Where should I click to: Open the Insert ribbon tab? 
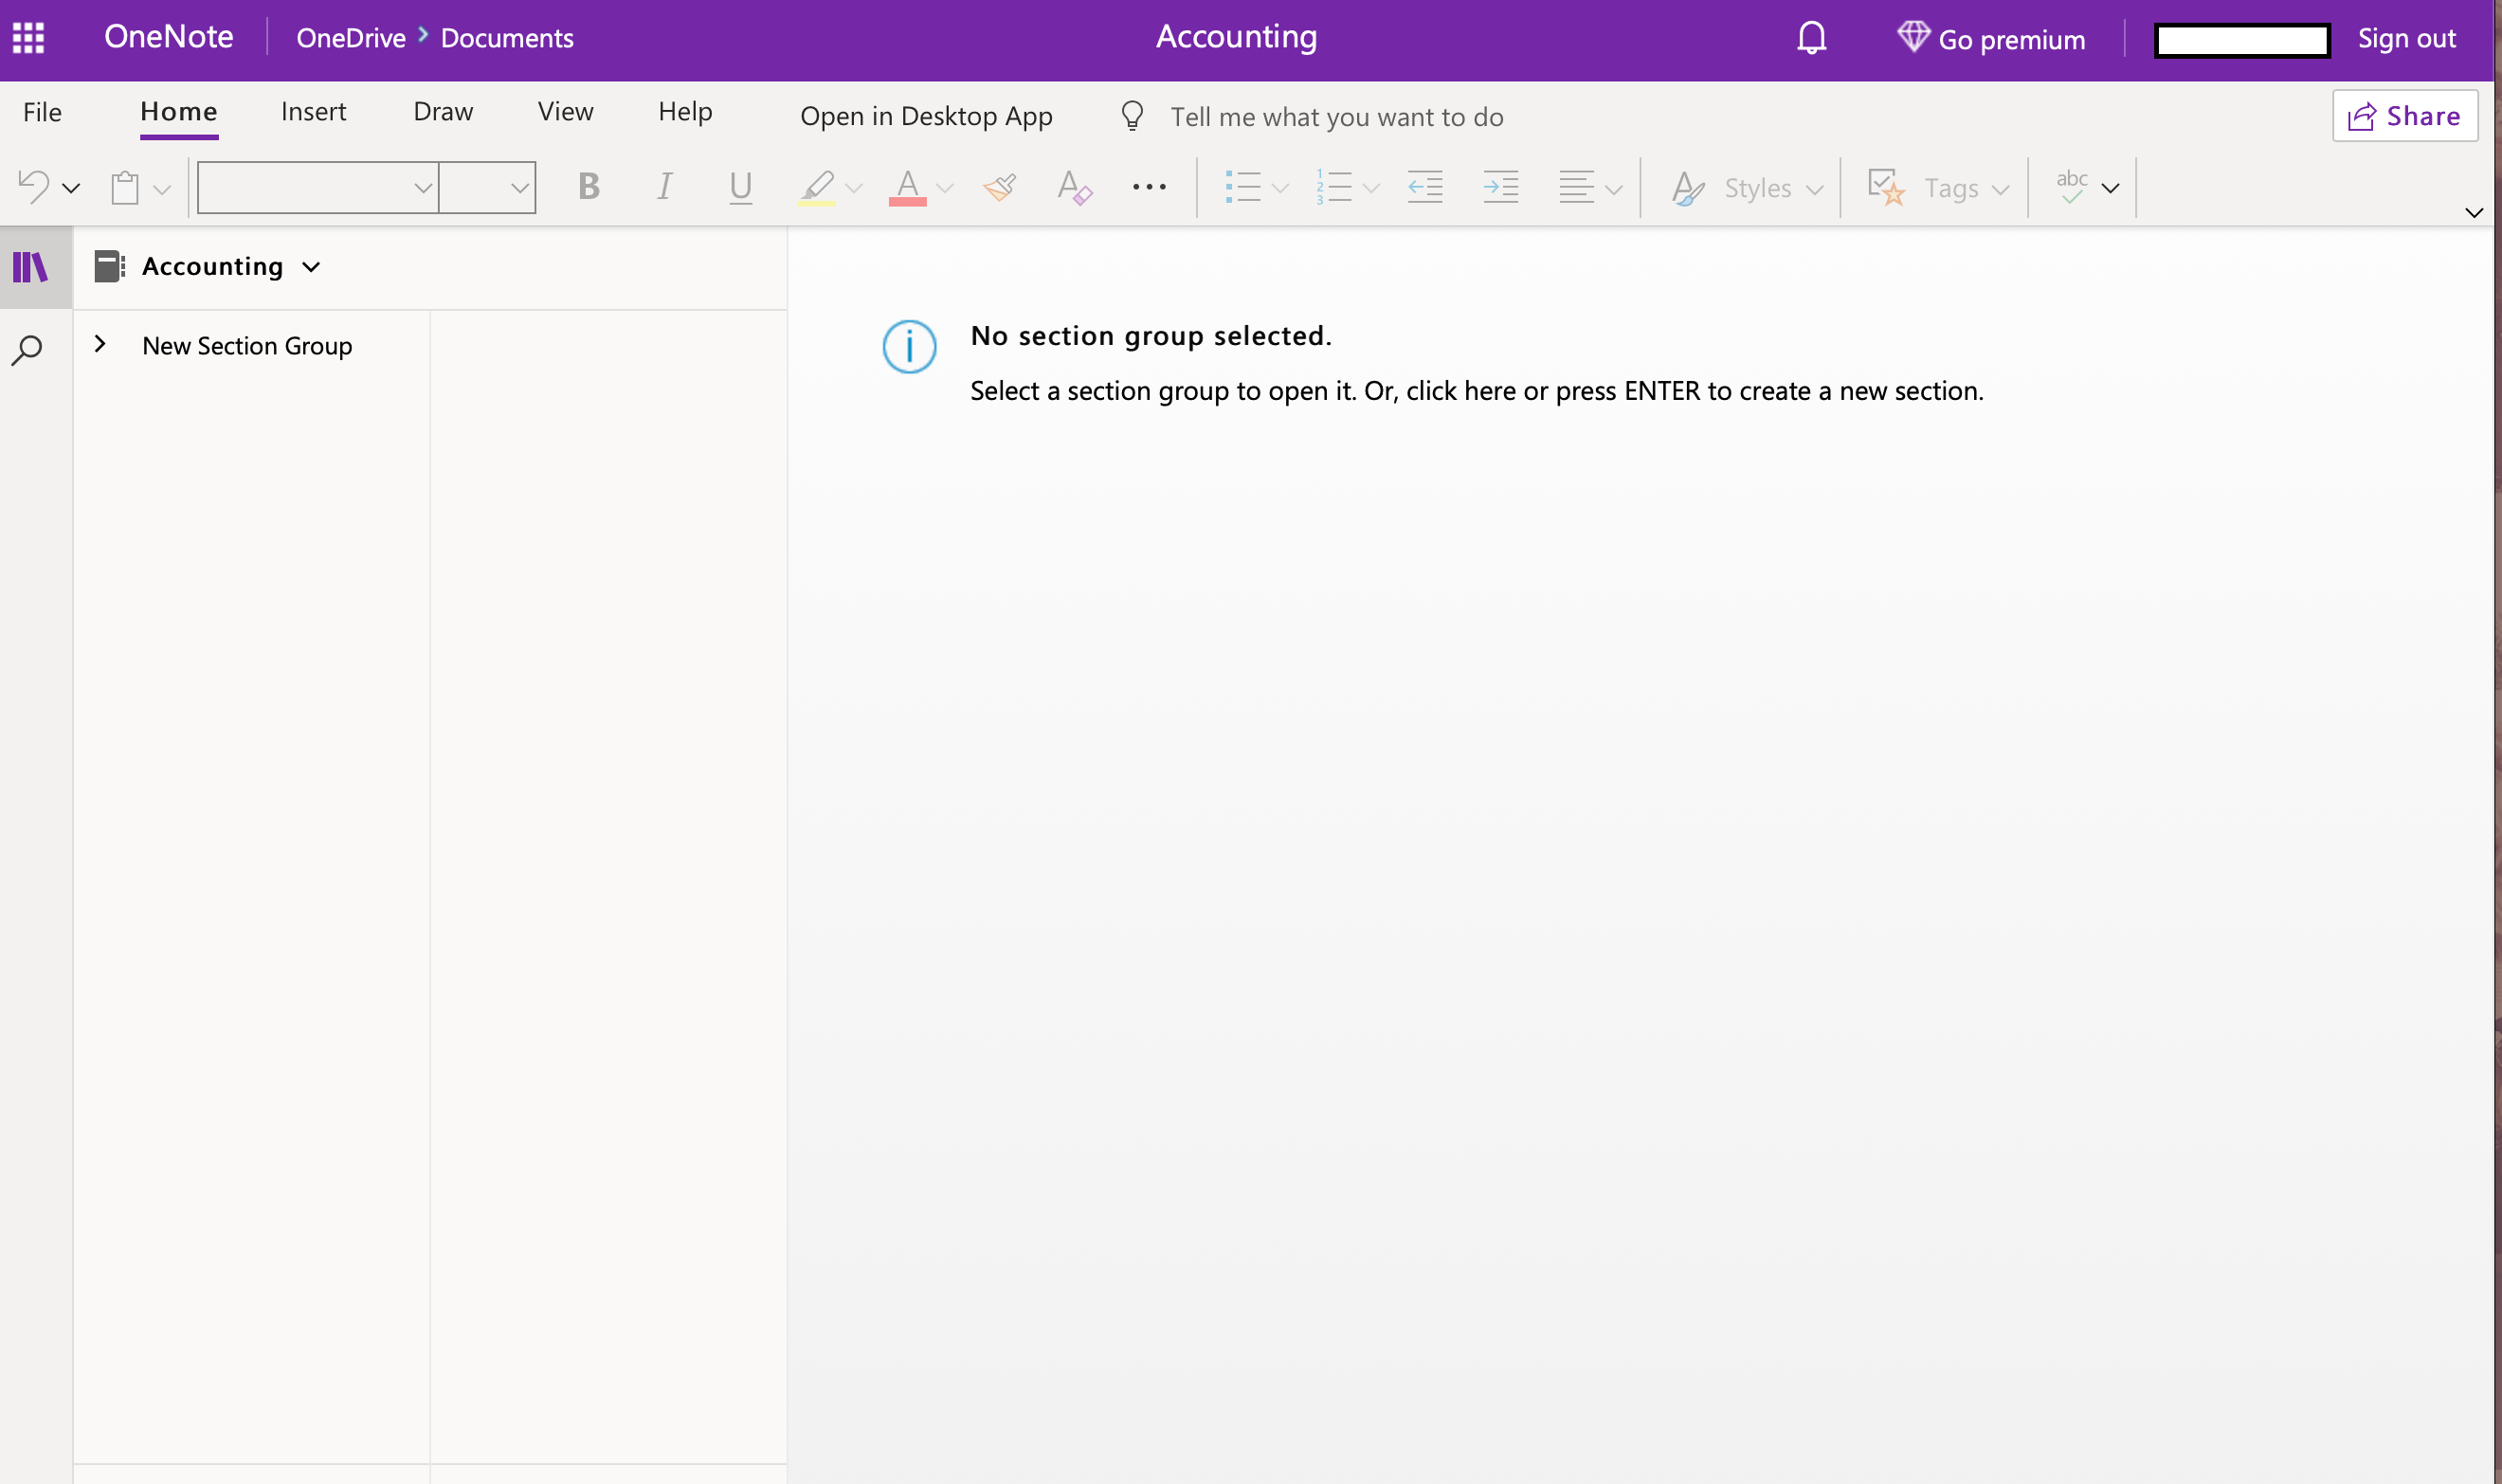coord(313,111)
